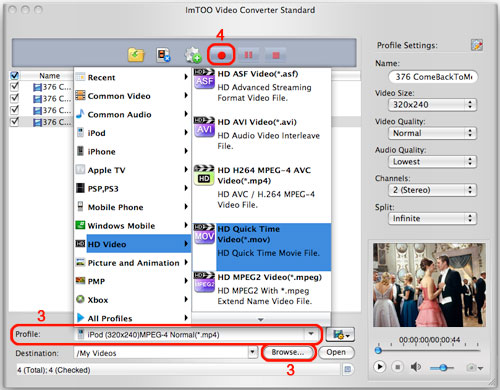Open the Channels dropdown
Viewport: 500px width, 390px height.
[x=432, y=190]
